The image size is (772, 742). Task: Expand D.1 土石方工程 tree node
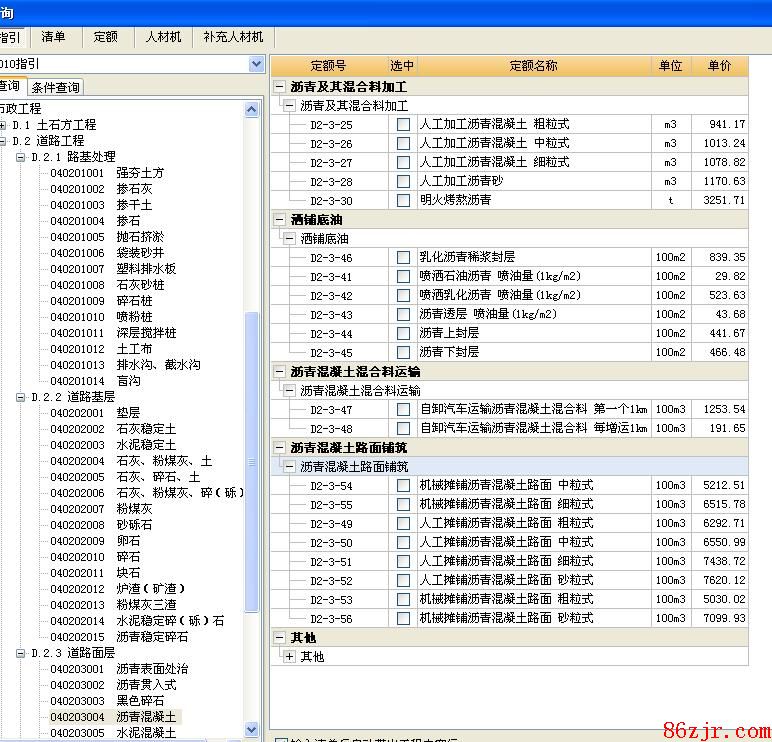coord(3,125)
